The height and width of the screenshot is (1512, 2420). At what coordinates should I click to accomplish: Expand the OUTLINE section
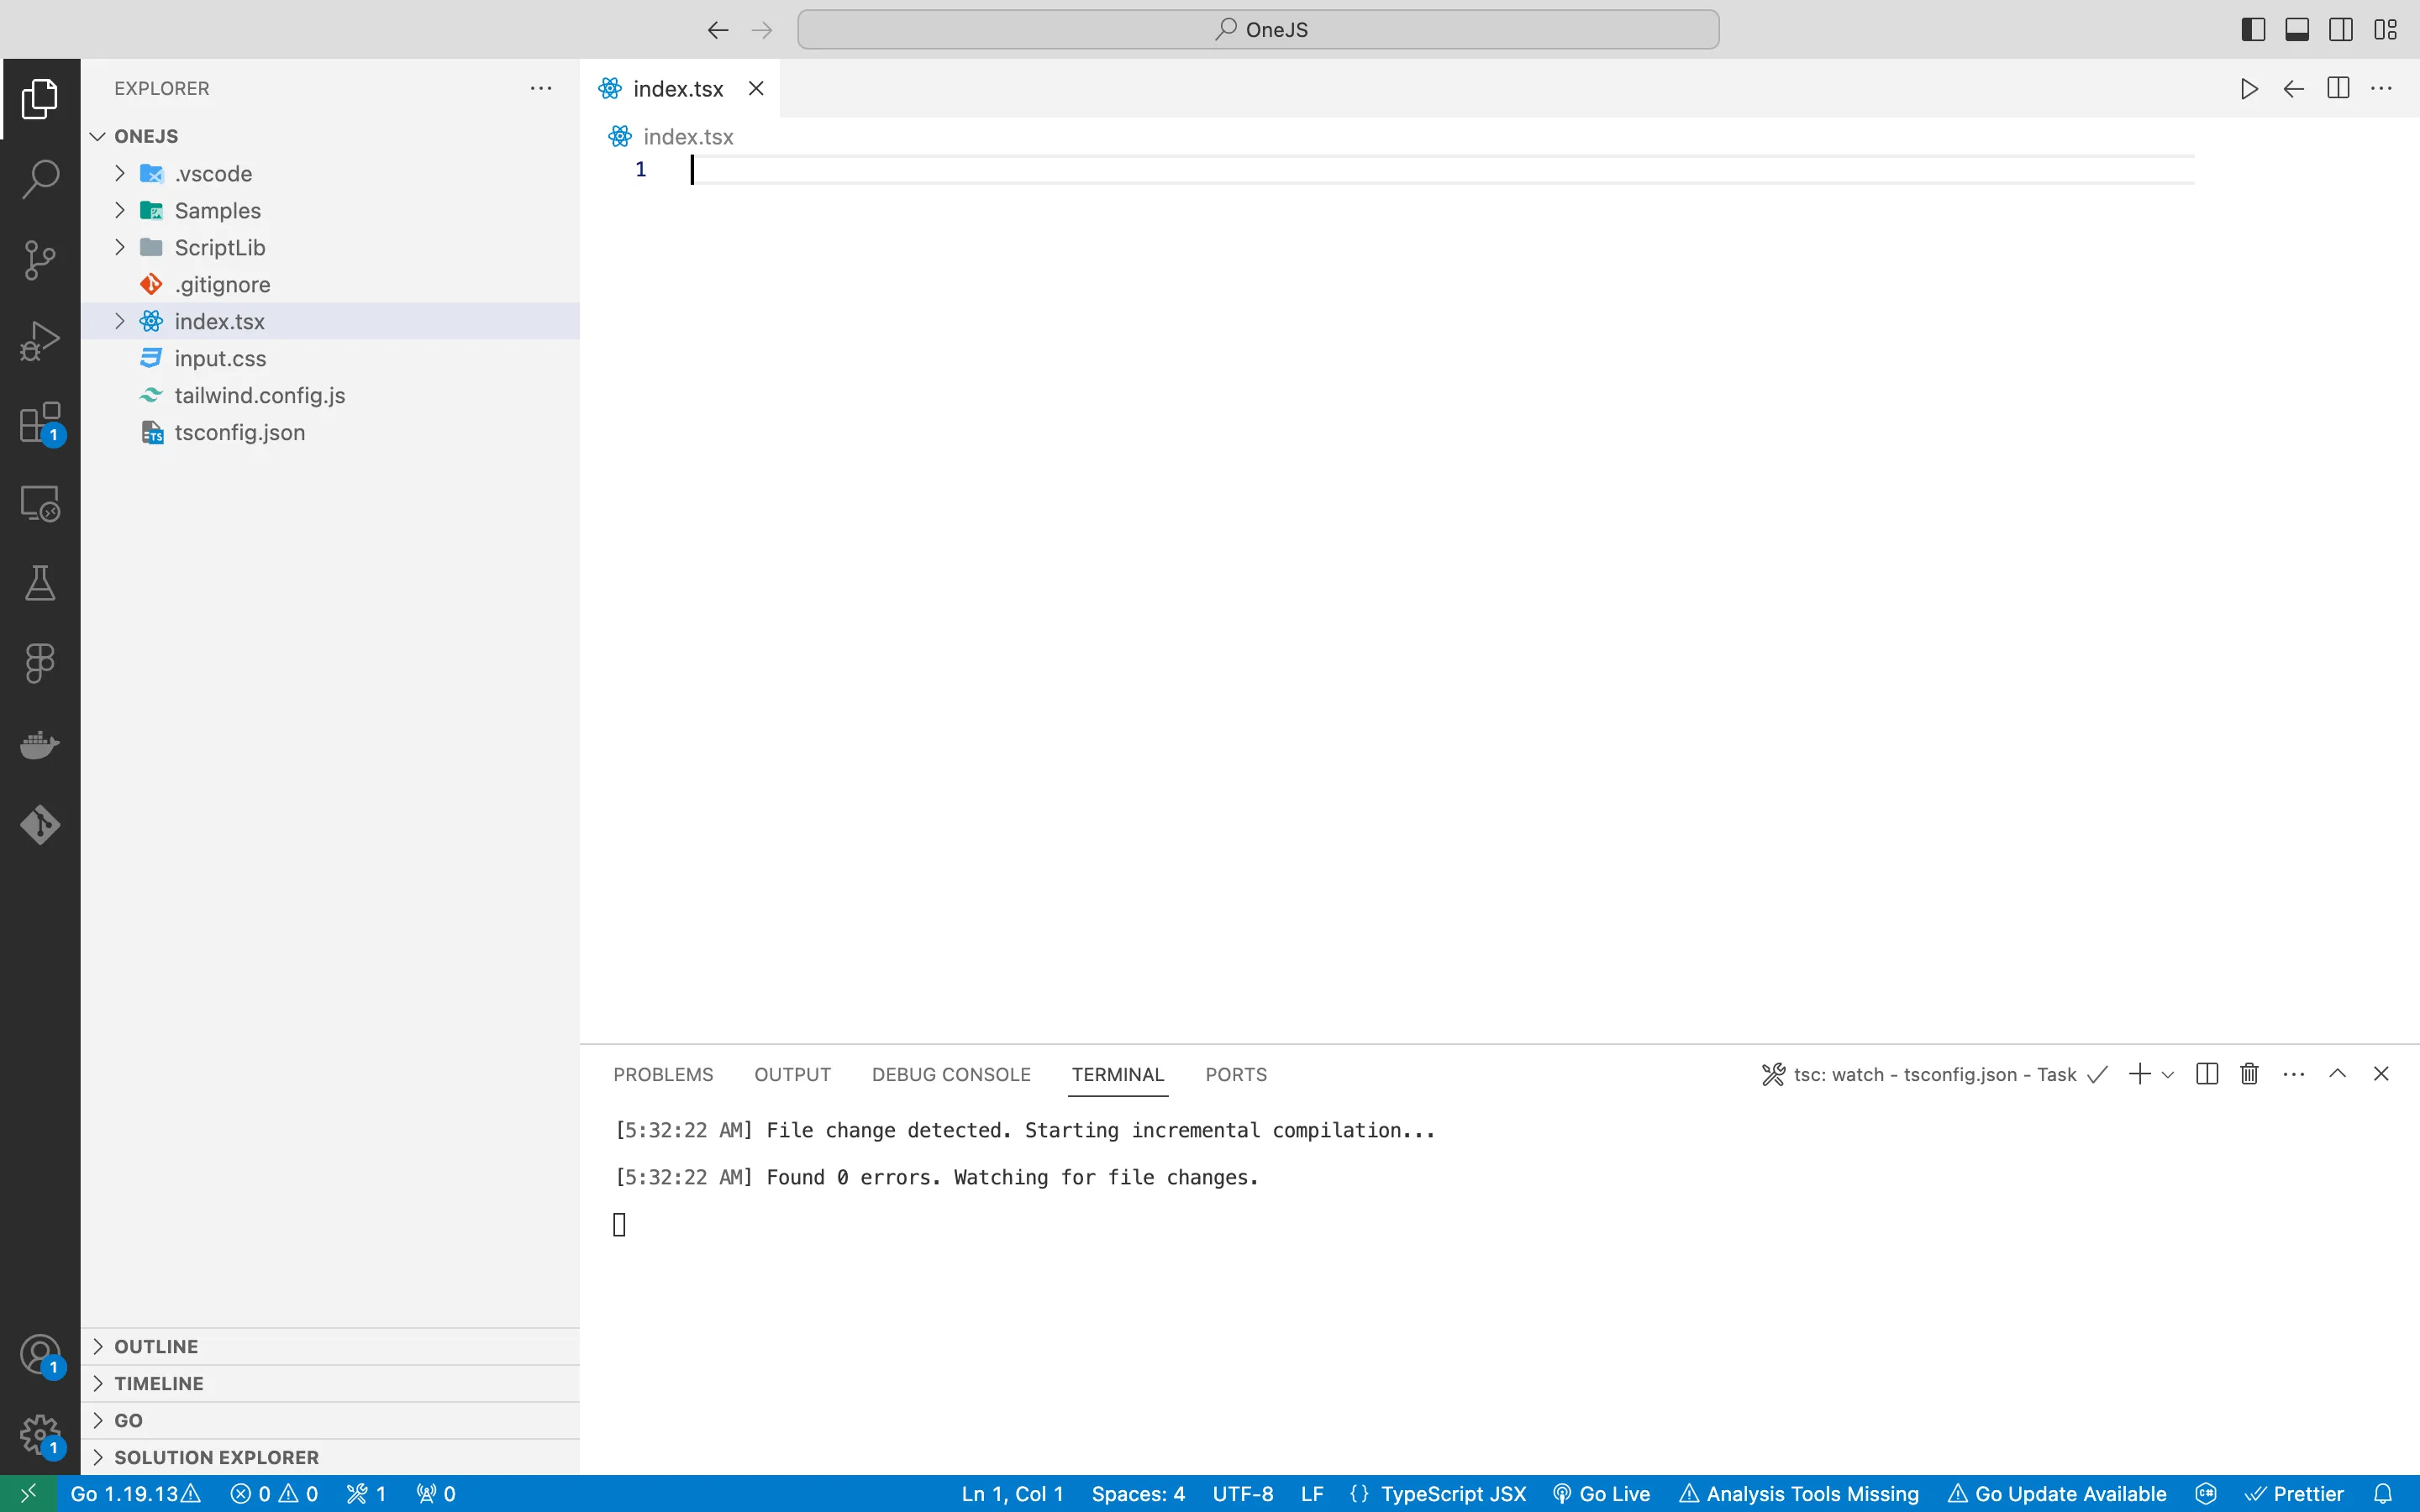(x=330, y=1347)
